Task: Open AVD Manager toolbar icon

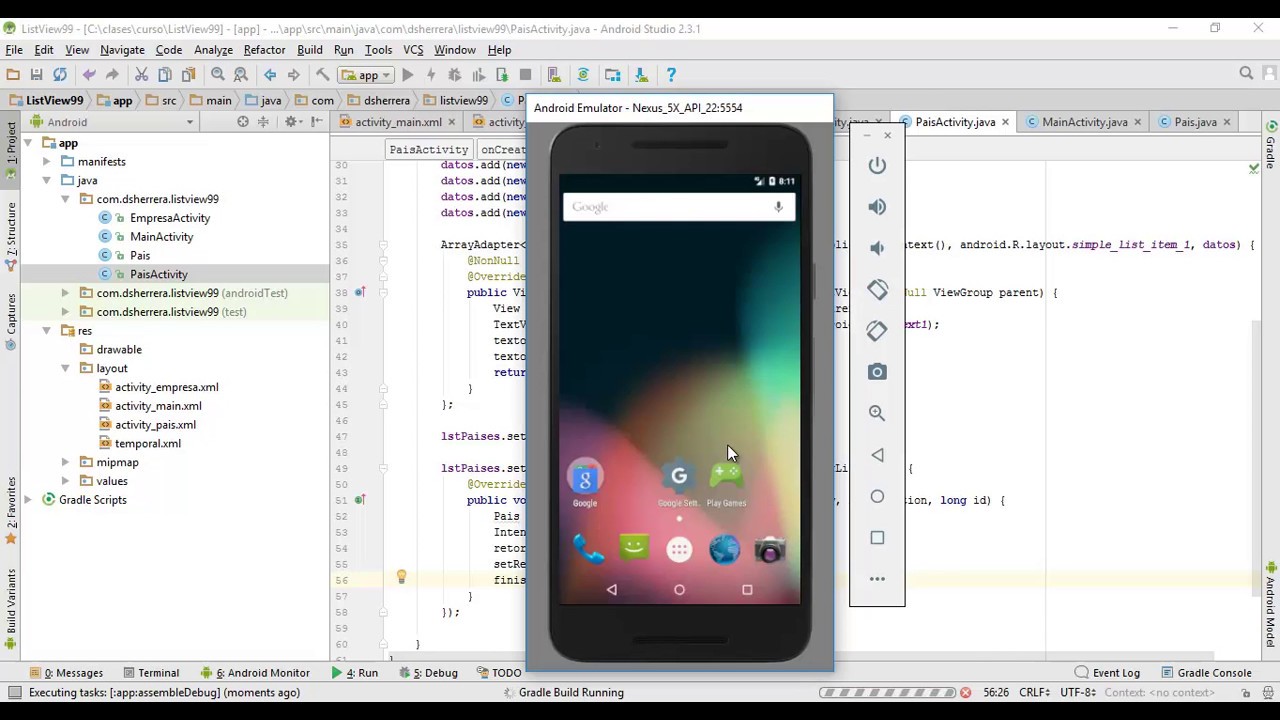Action: (x=553, y=75)
